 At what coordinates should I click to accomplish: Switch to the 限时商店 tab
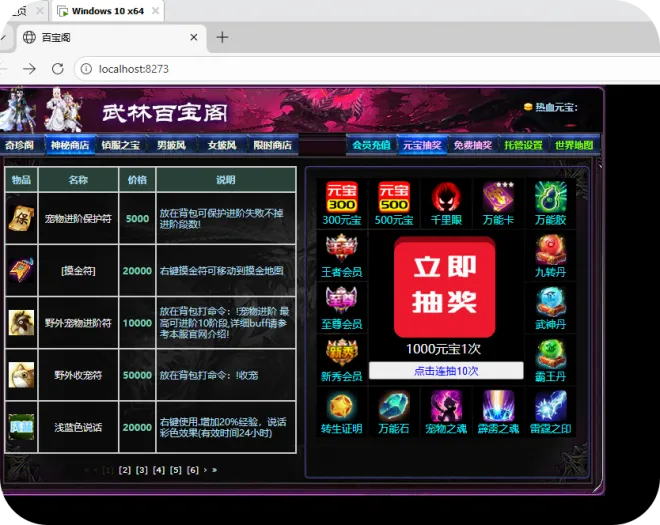coord(273,145)
